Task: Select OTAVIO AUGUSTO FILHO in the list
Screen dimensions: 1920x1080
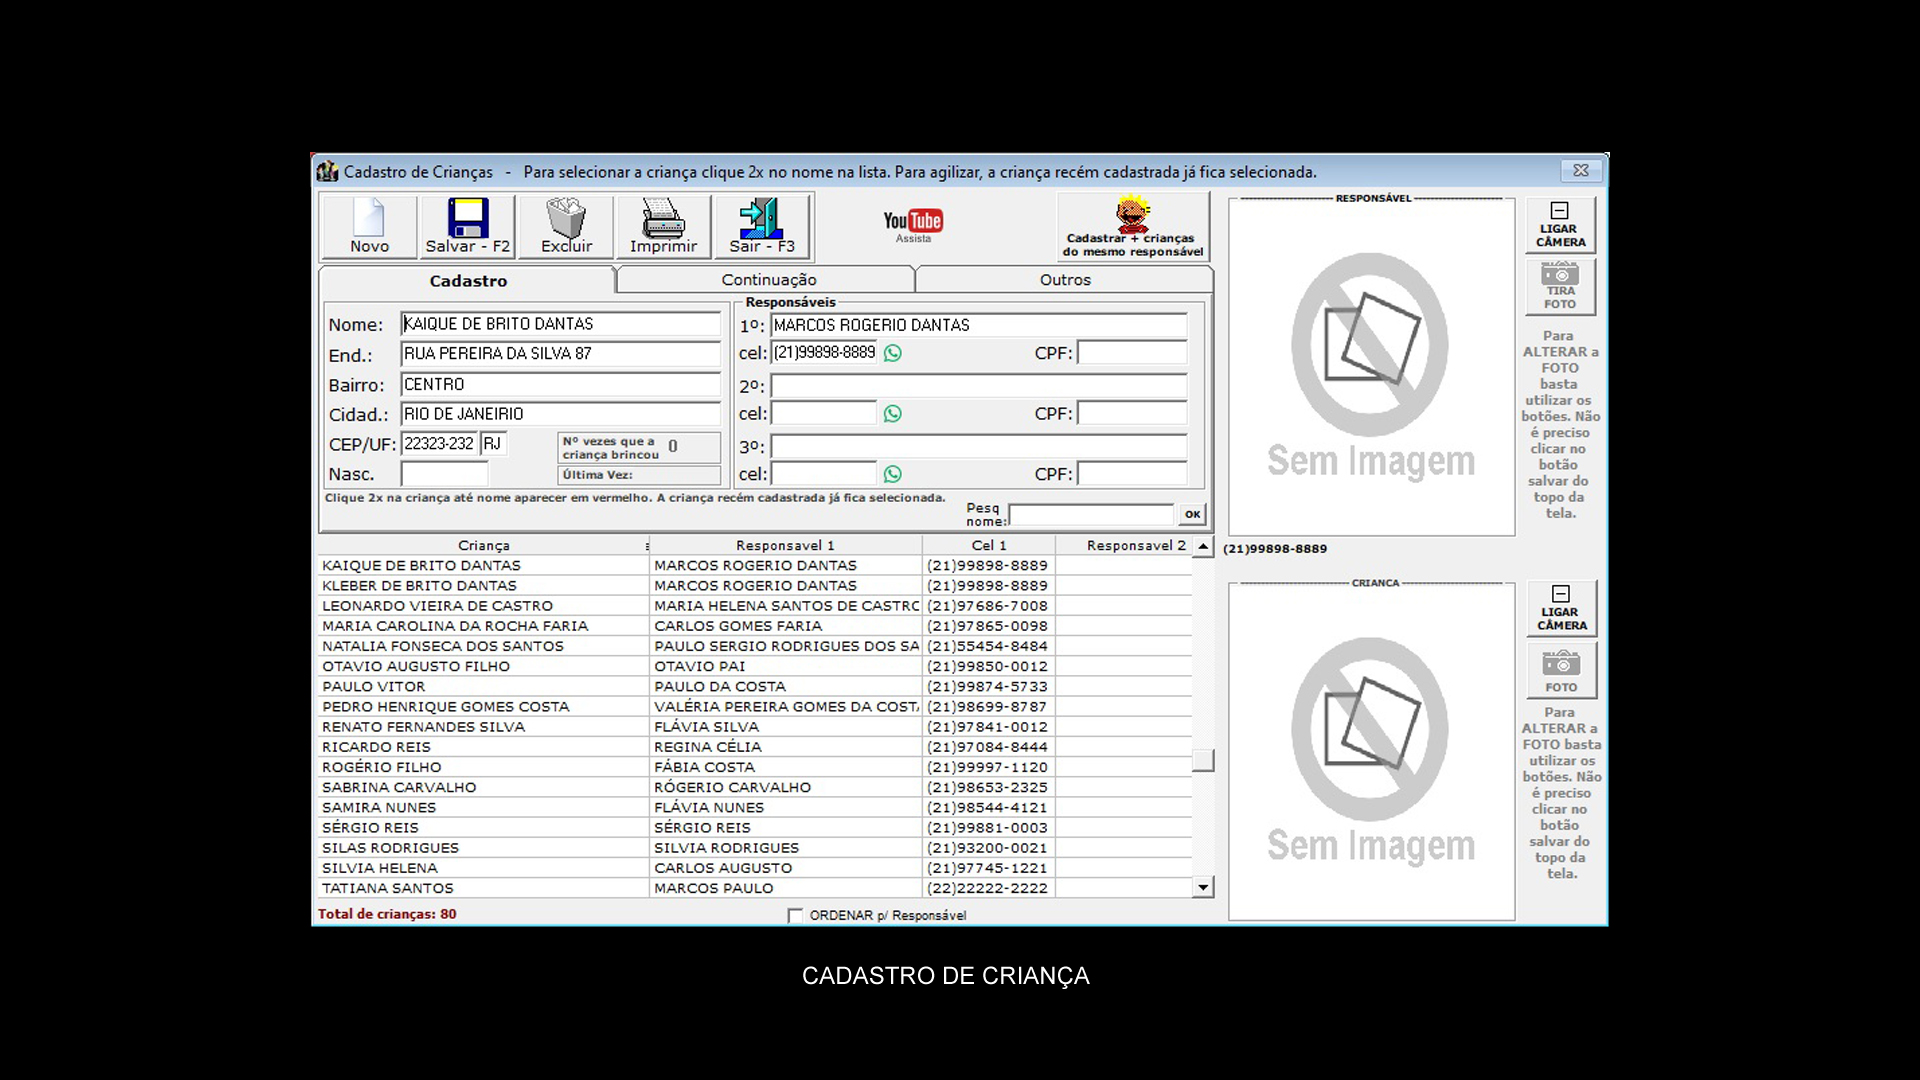Action: (416, 666)
